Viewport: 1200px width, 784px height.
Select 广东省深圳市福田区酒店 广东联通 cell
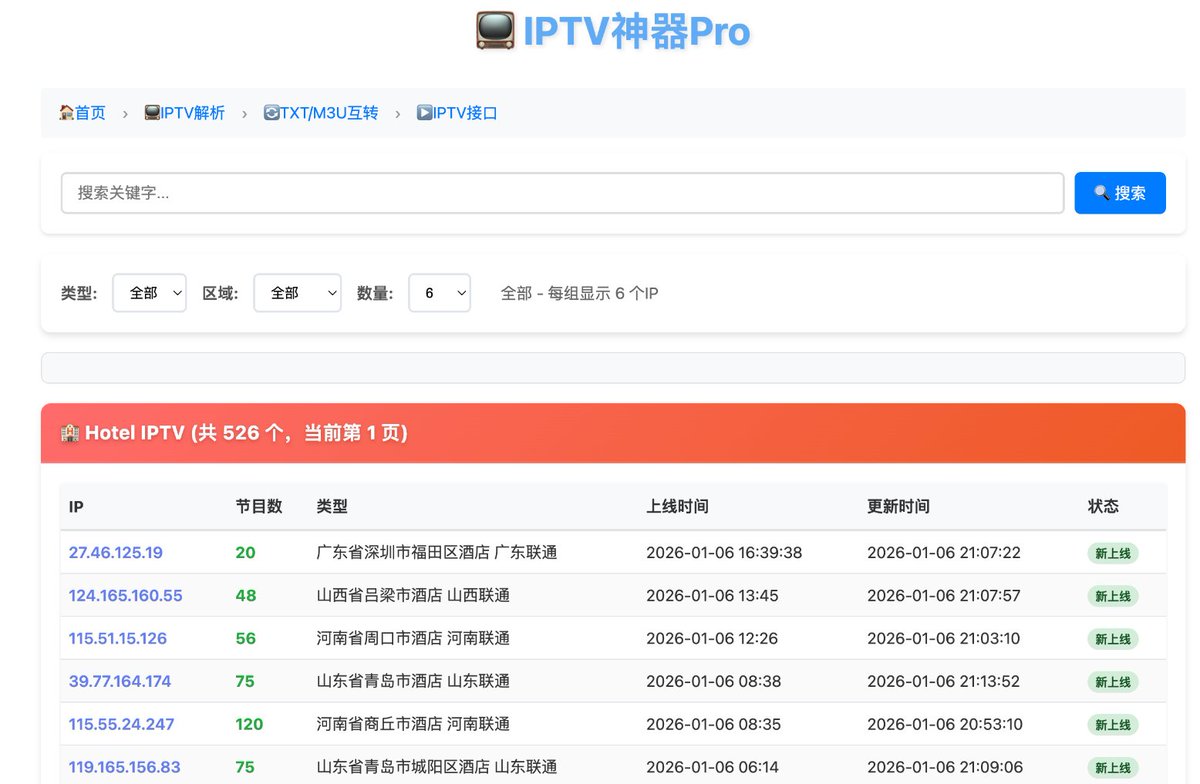436,552
